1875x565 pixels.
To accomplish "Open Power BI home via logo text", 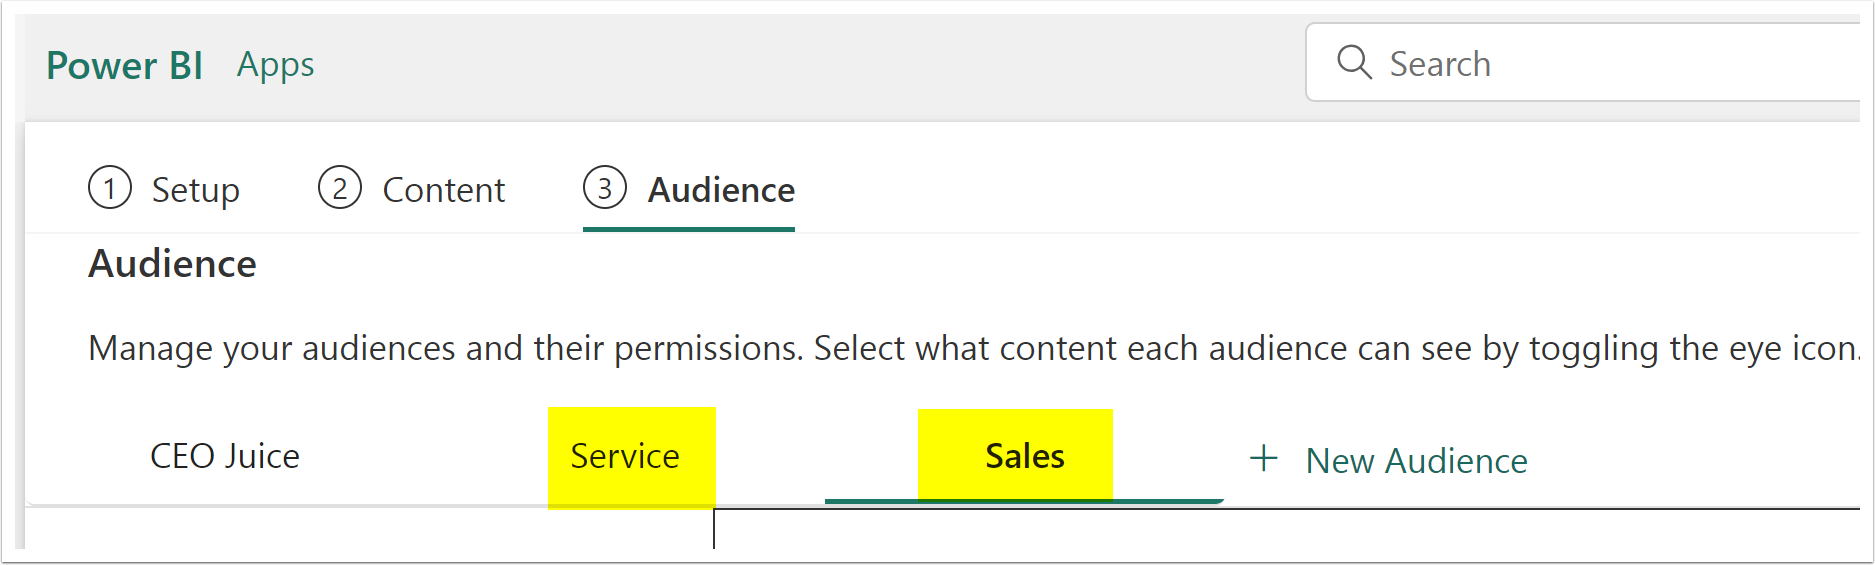I will click(x=125, y=65).
